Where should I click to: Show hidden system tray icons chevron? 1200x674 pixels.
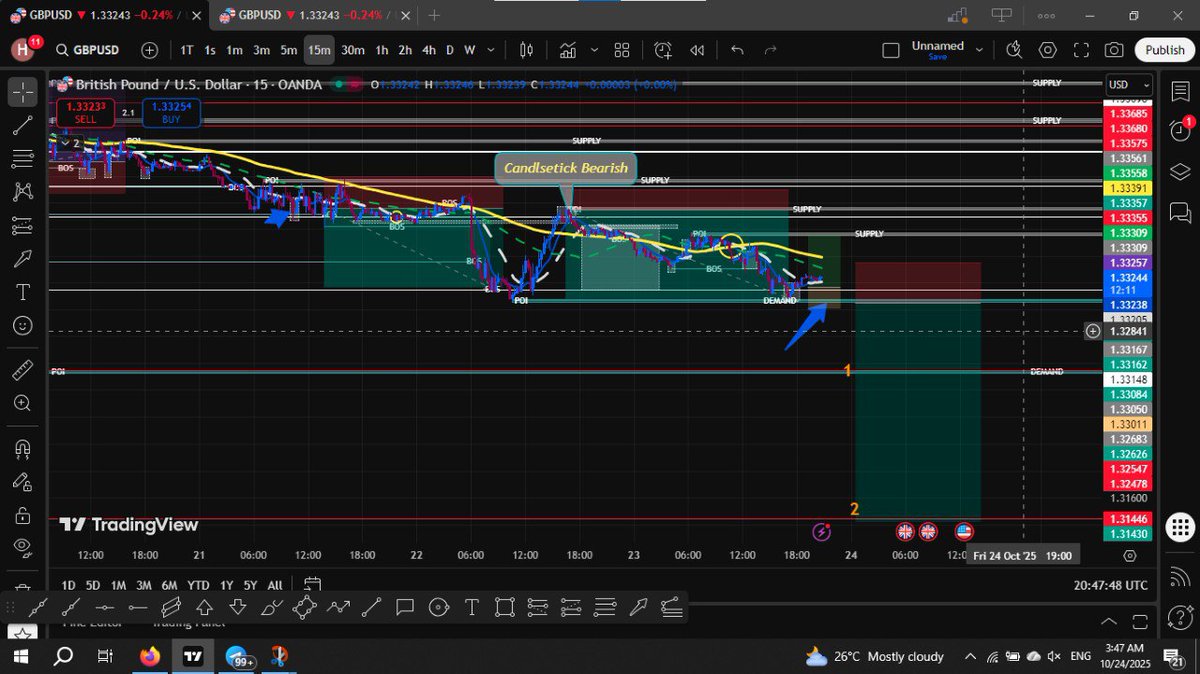pyautogui.click(x=970, y=657)
